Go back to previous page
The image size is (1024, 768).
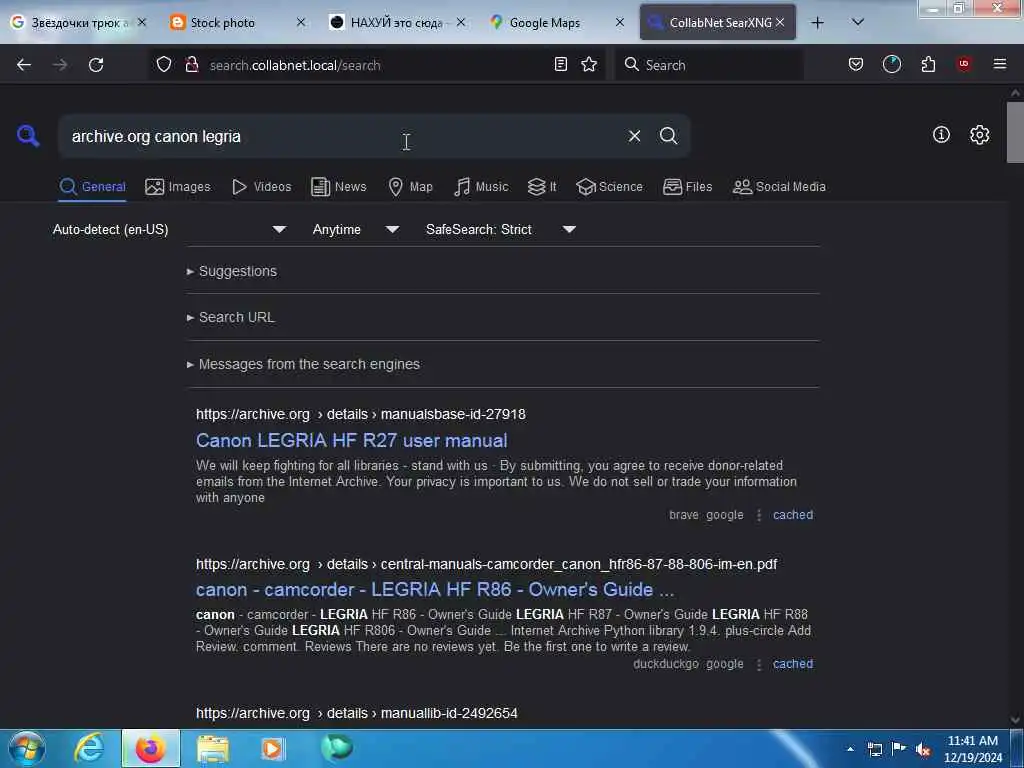[x=24, y=65]
